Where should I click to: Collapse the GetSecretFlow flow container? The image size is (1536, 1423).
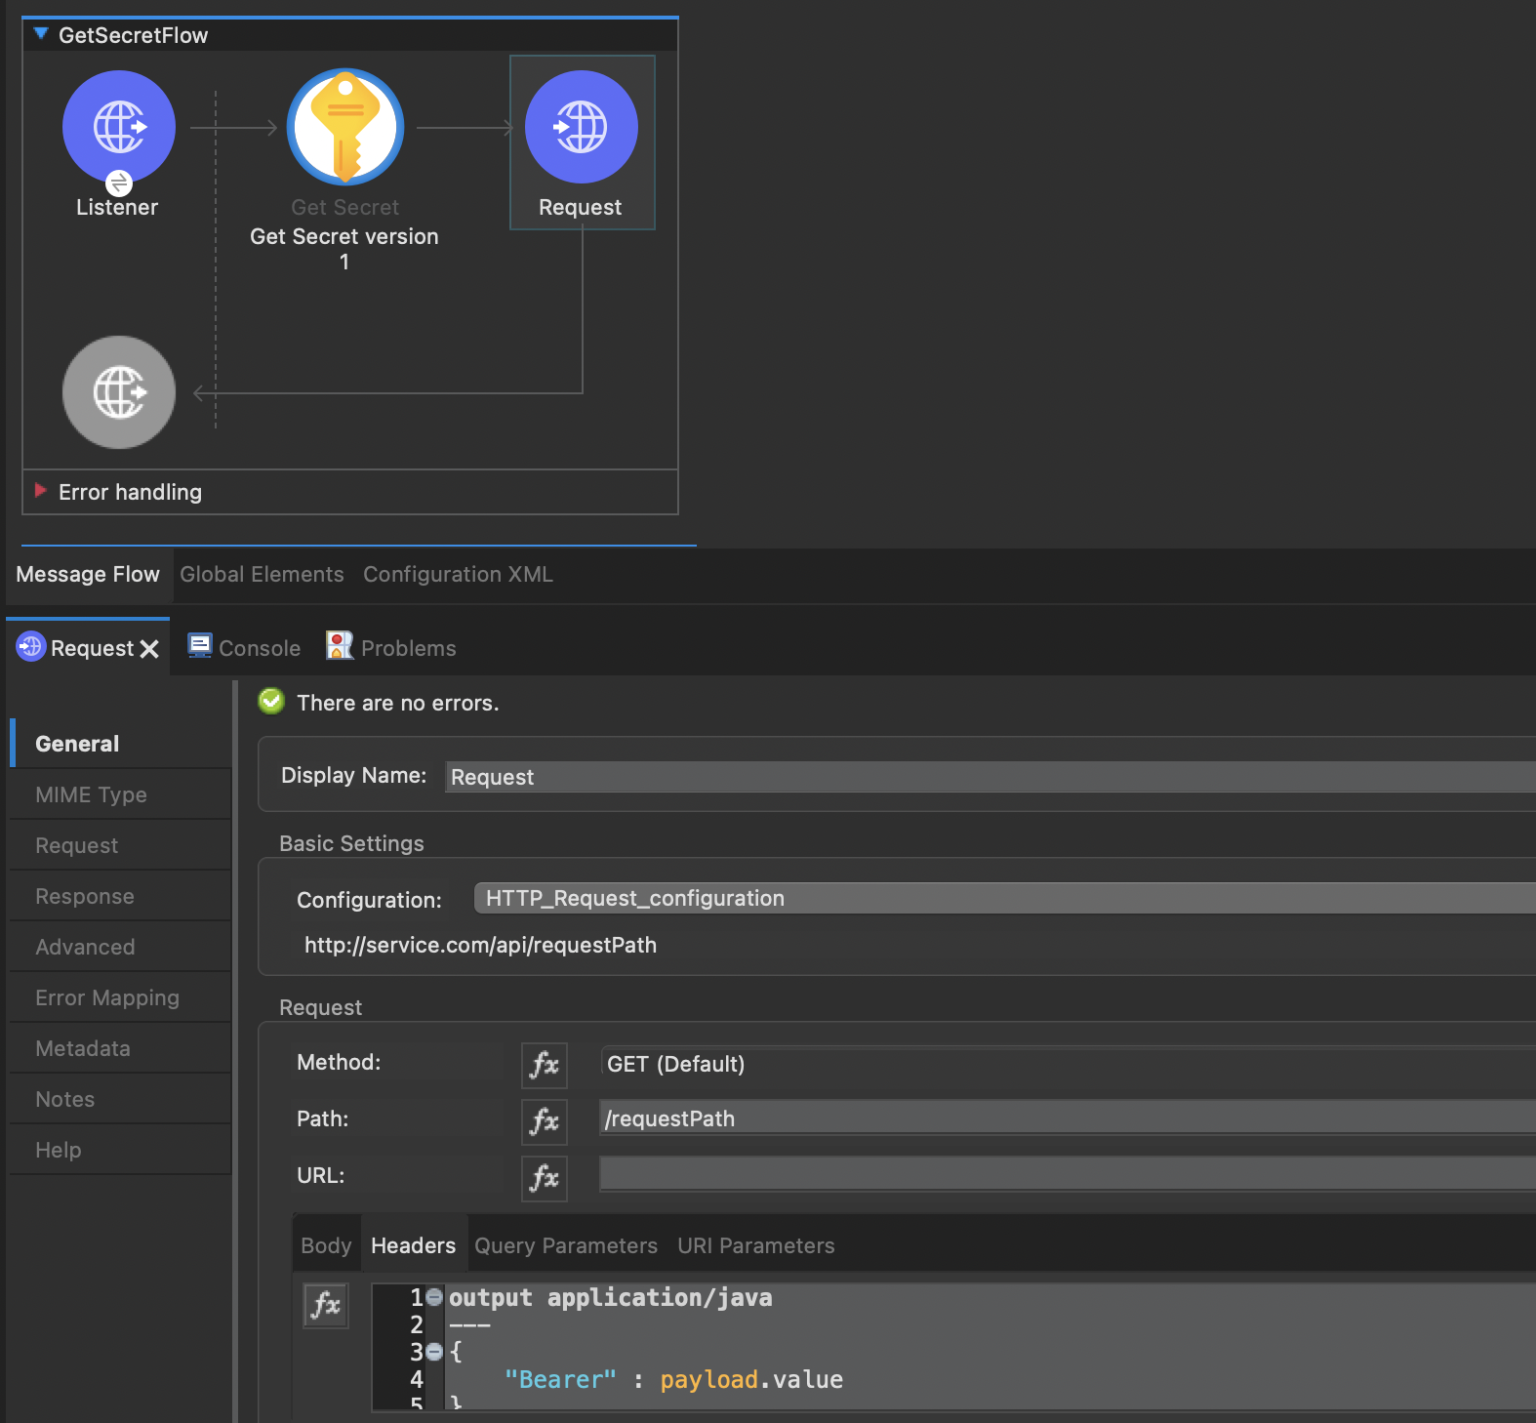pyautogui.click(x=40, y=33)
